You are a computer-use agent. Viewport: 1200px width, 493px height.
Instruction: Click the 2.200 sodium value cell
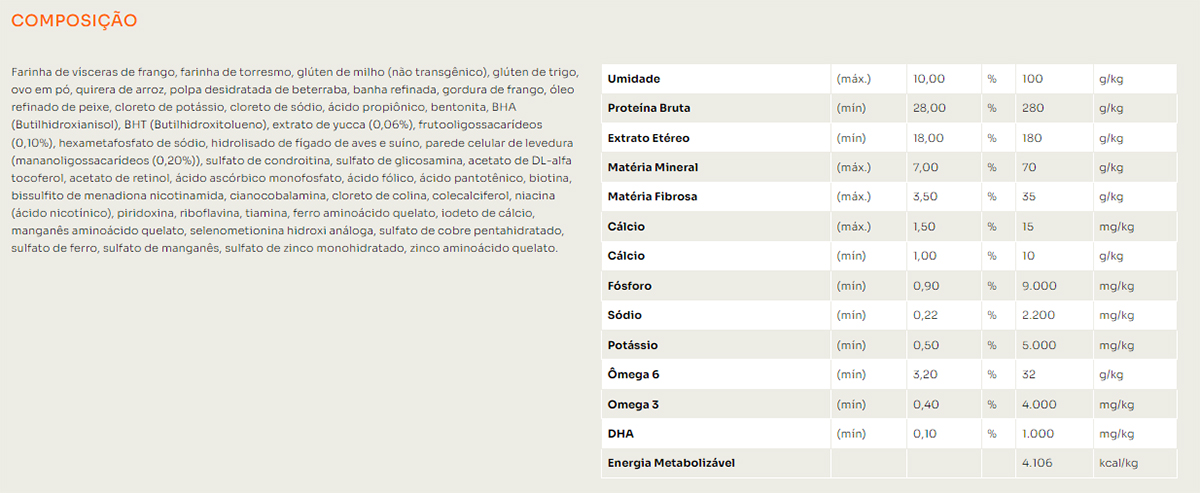[x=1039, y=316]
